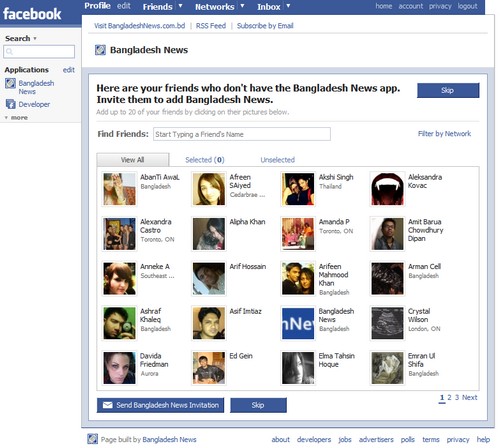
Task: Select friend Davida Friedman thumbnail
Action: coord(119,368)
